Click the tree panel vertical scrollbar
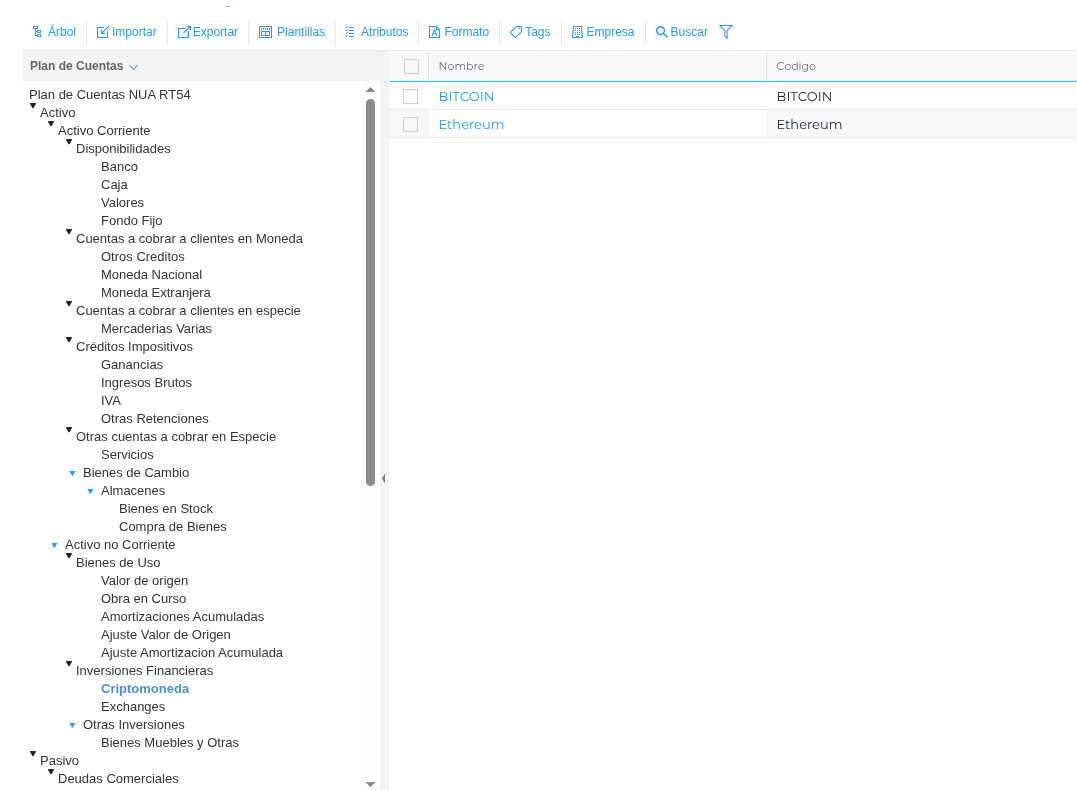Screen dimensions: 1077x790 pyautogui.click(x=370, y=290)
